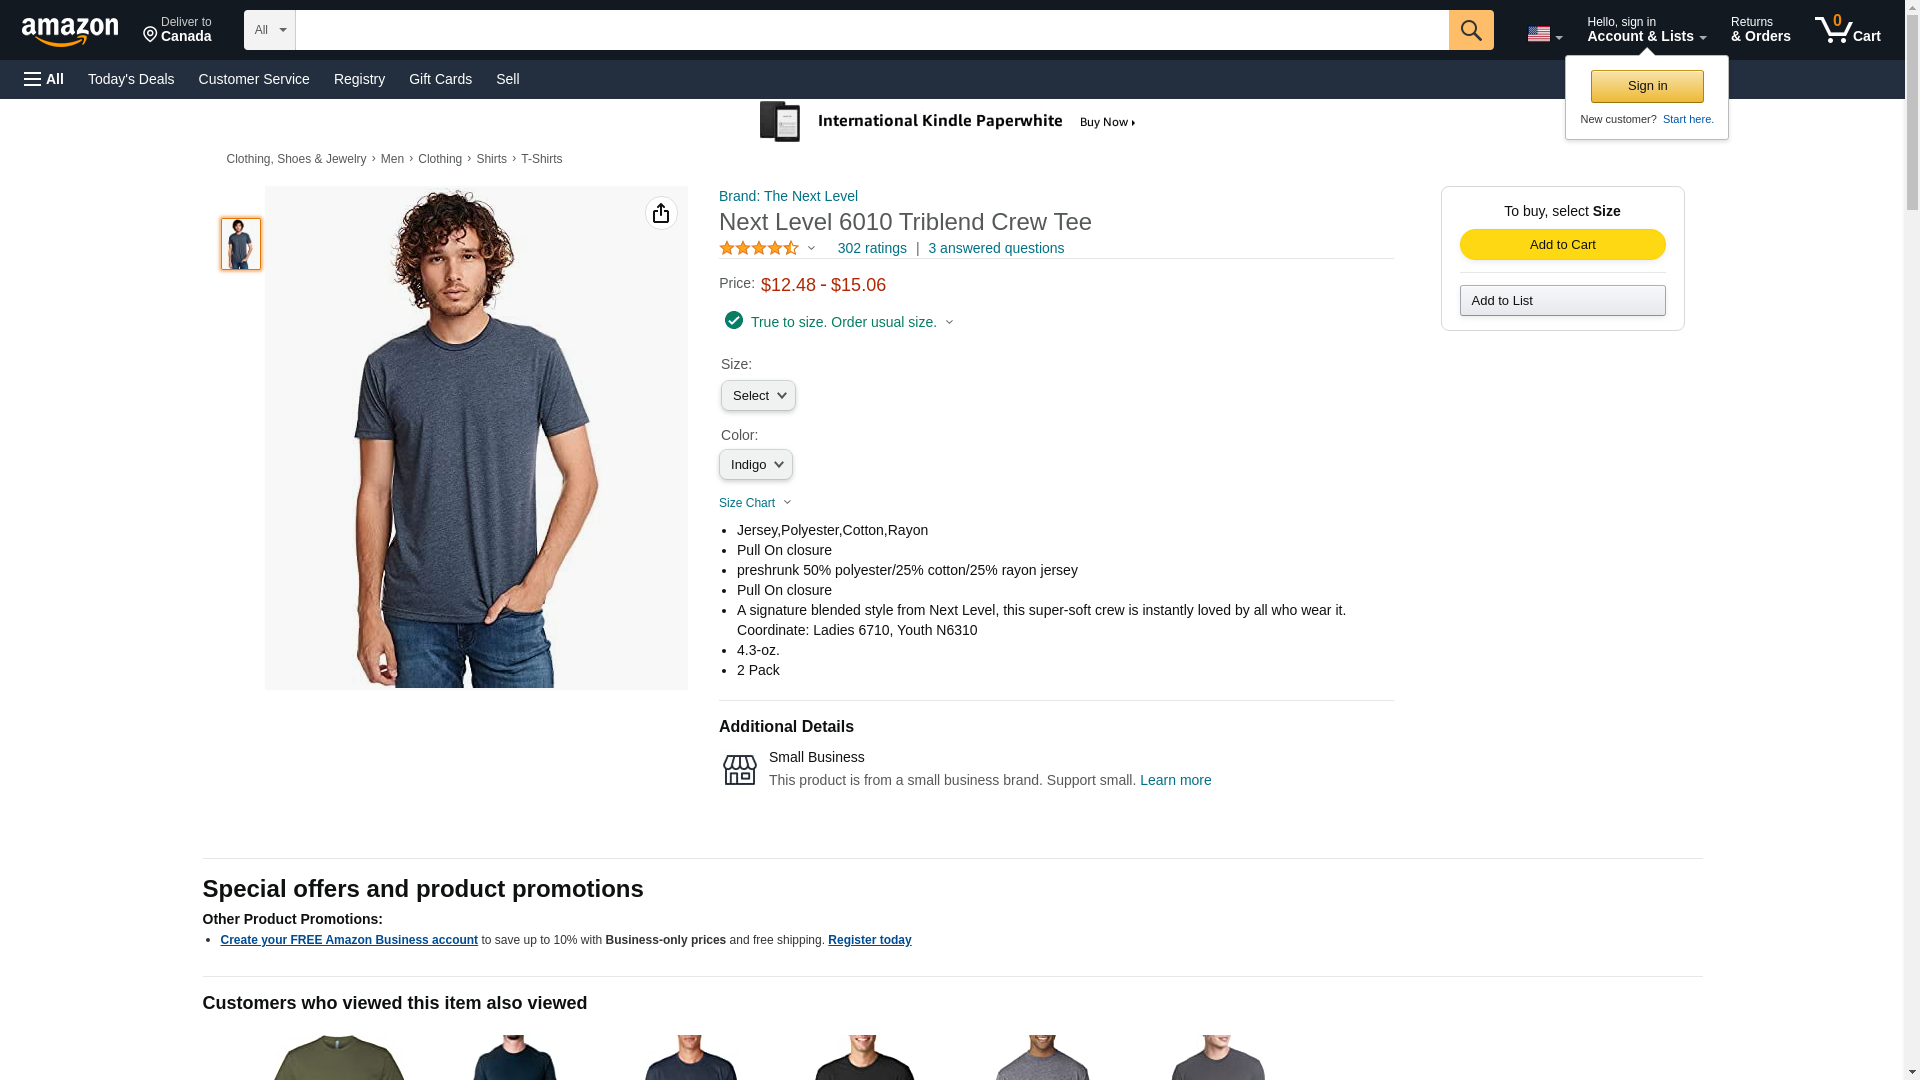
Task: Expand the search category All dropdown
Action: (269, 30)
